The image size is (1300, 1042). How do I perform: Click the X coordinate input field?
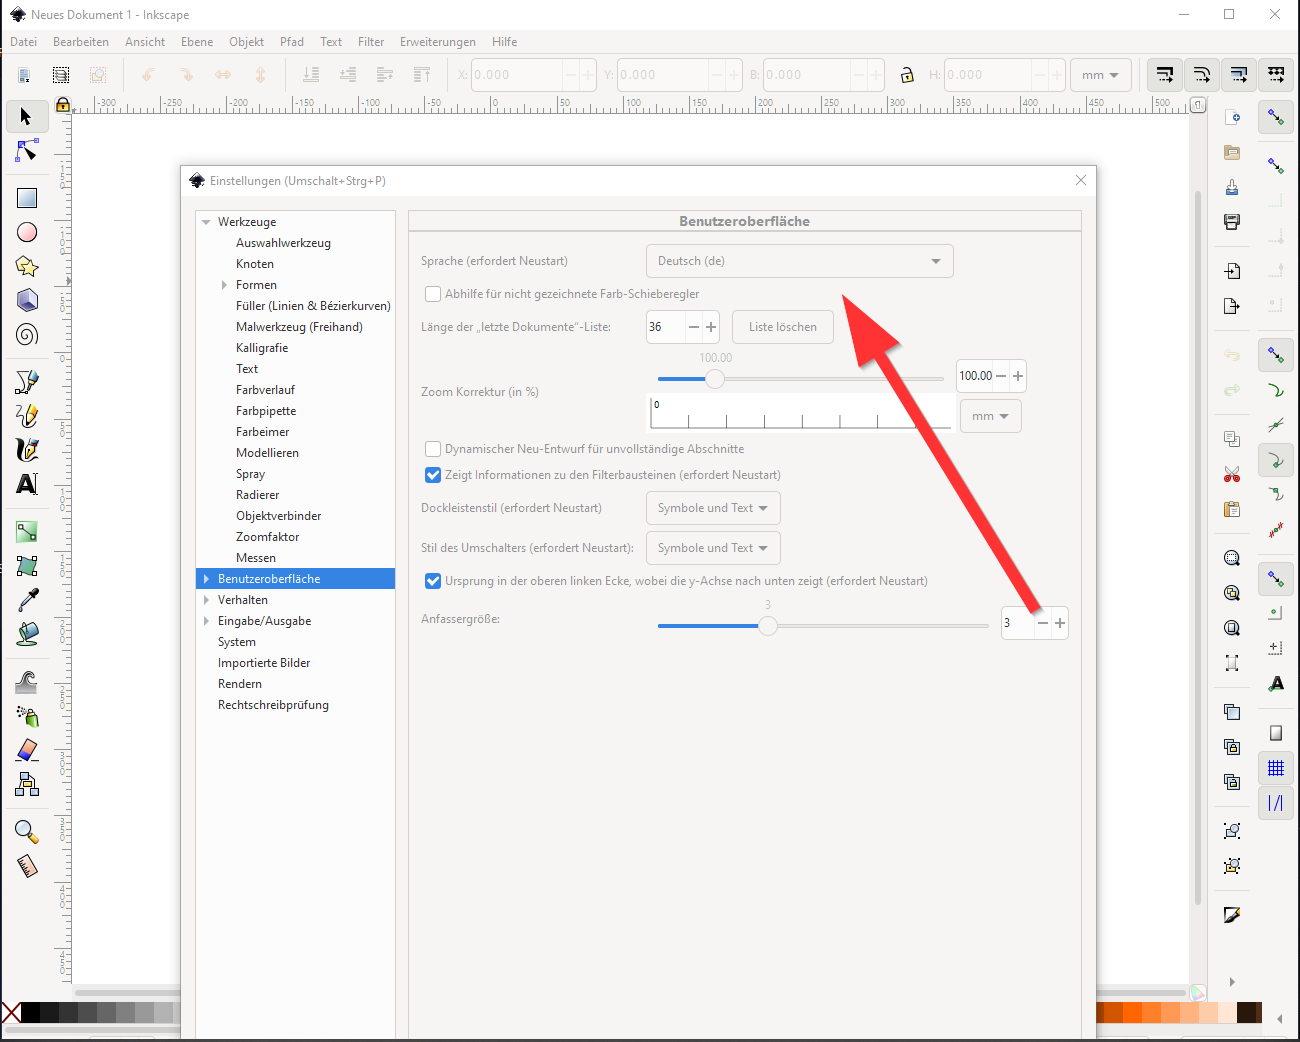tap(516, 75)
